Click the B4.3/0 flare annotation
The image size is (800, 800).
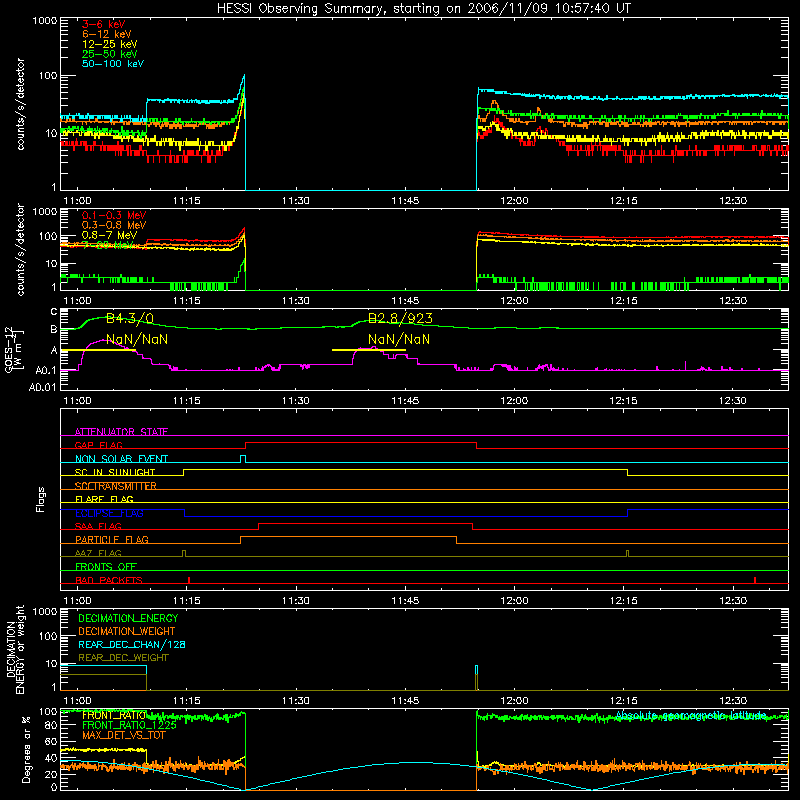click(x=130, y=319)
